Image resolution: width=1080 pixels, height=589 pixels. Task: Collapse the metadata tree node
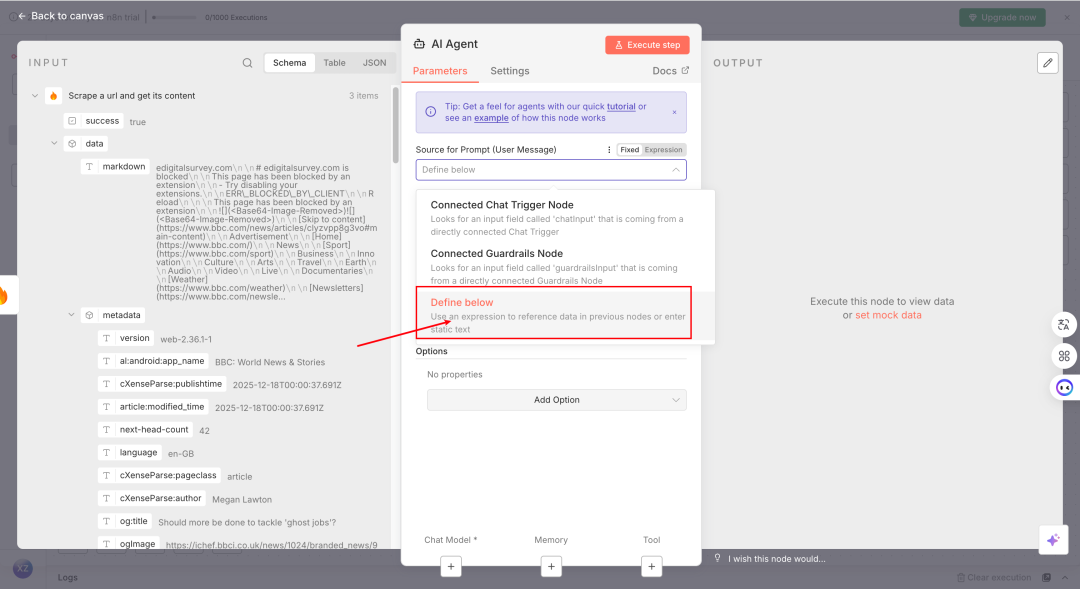coord(71,315)
